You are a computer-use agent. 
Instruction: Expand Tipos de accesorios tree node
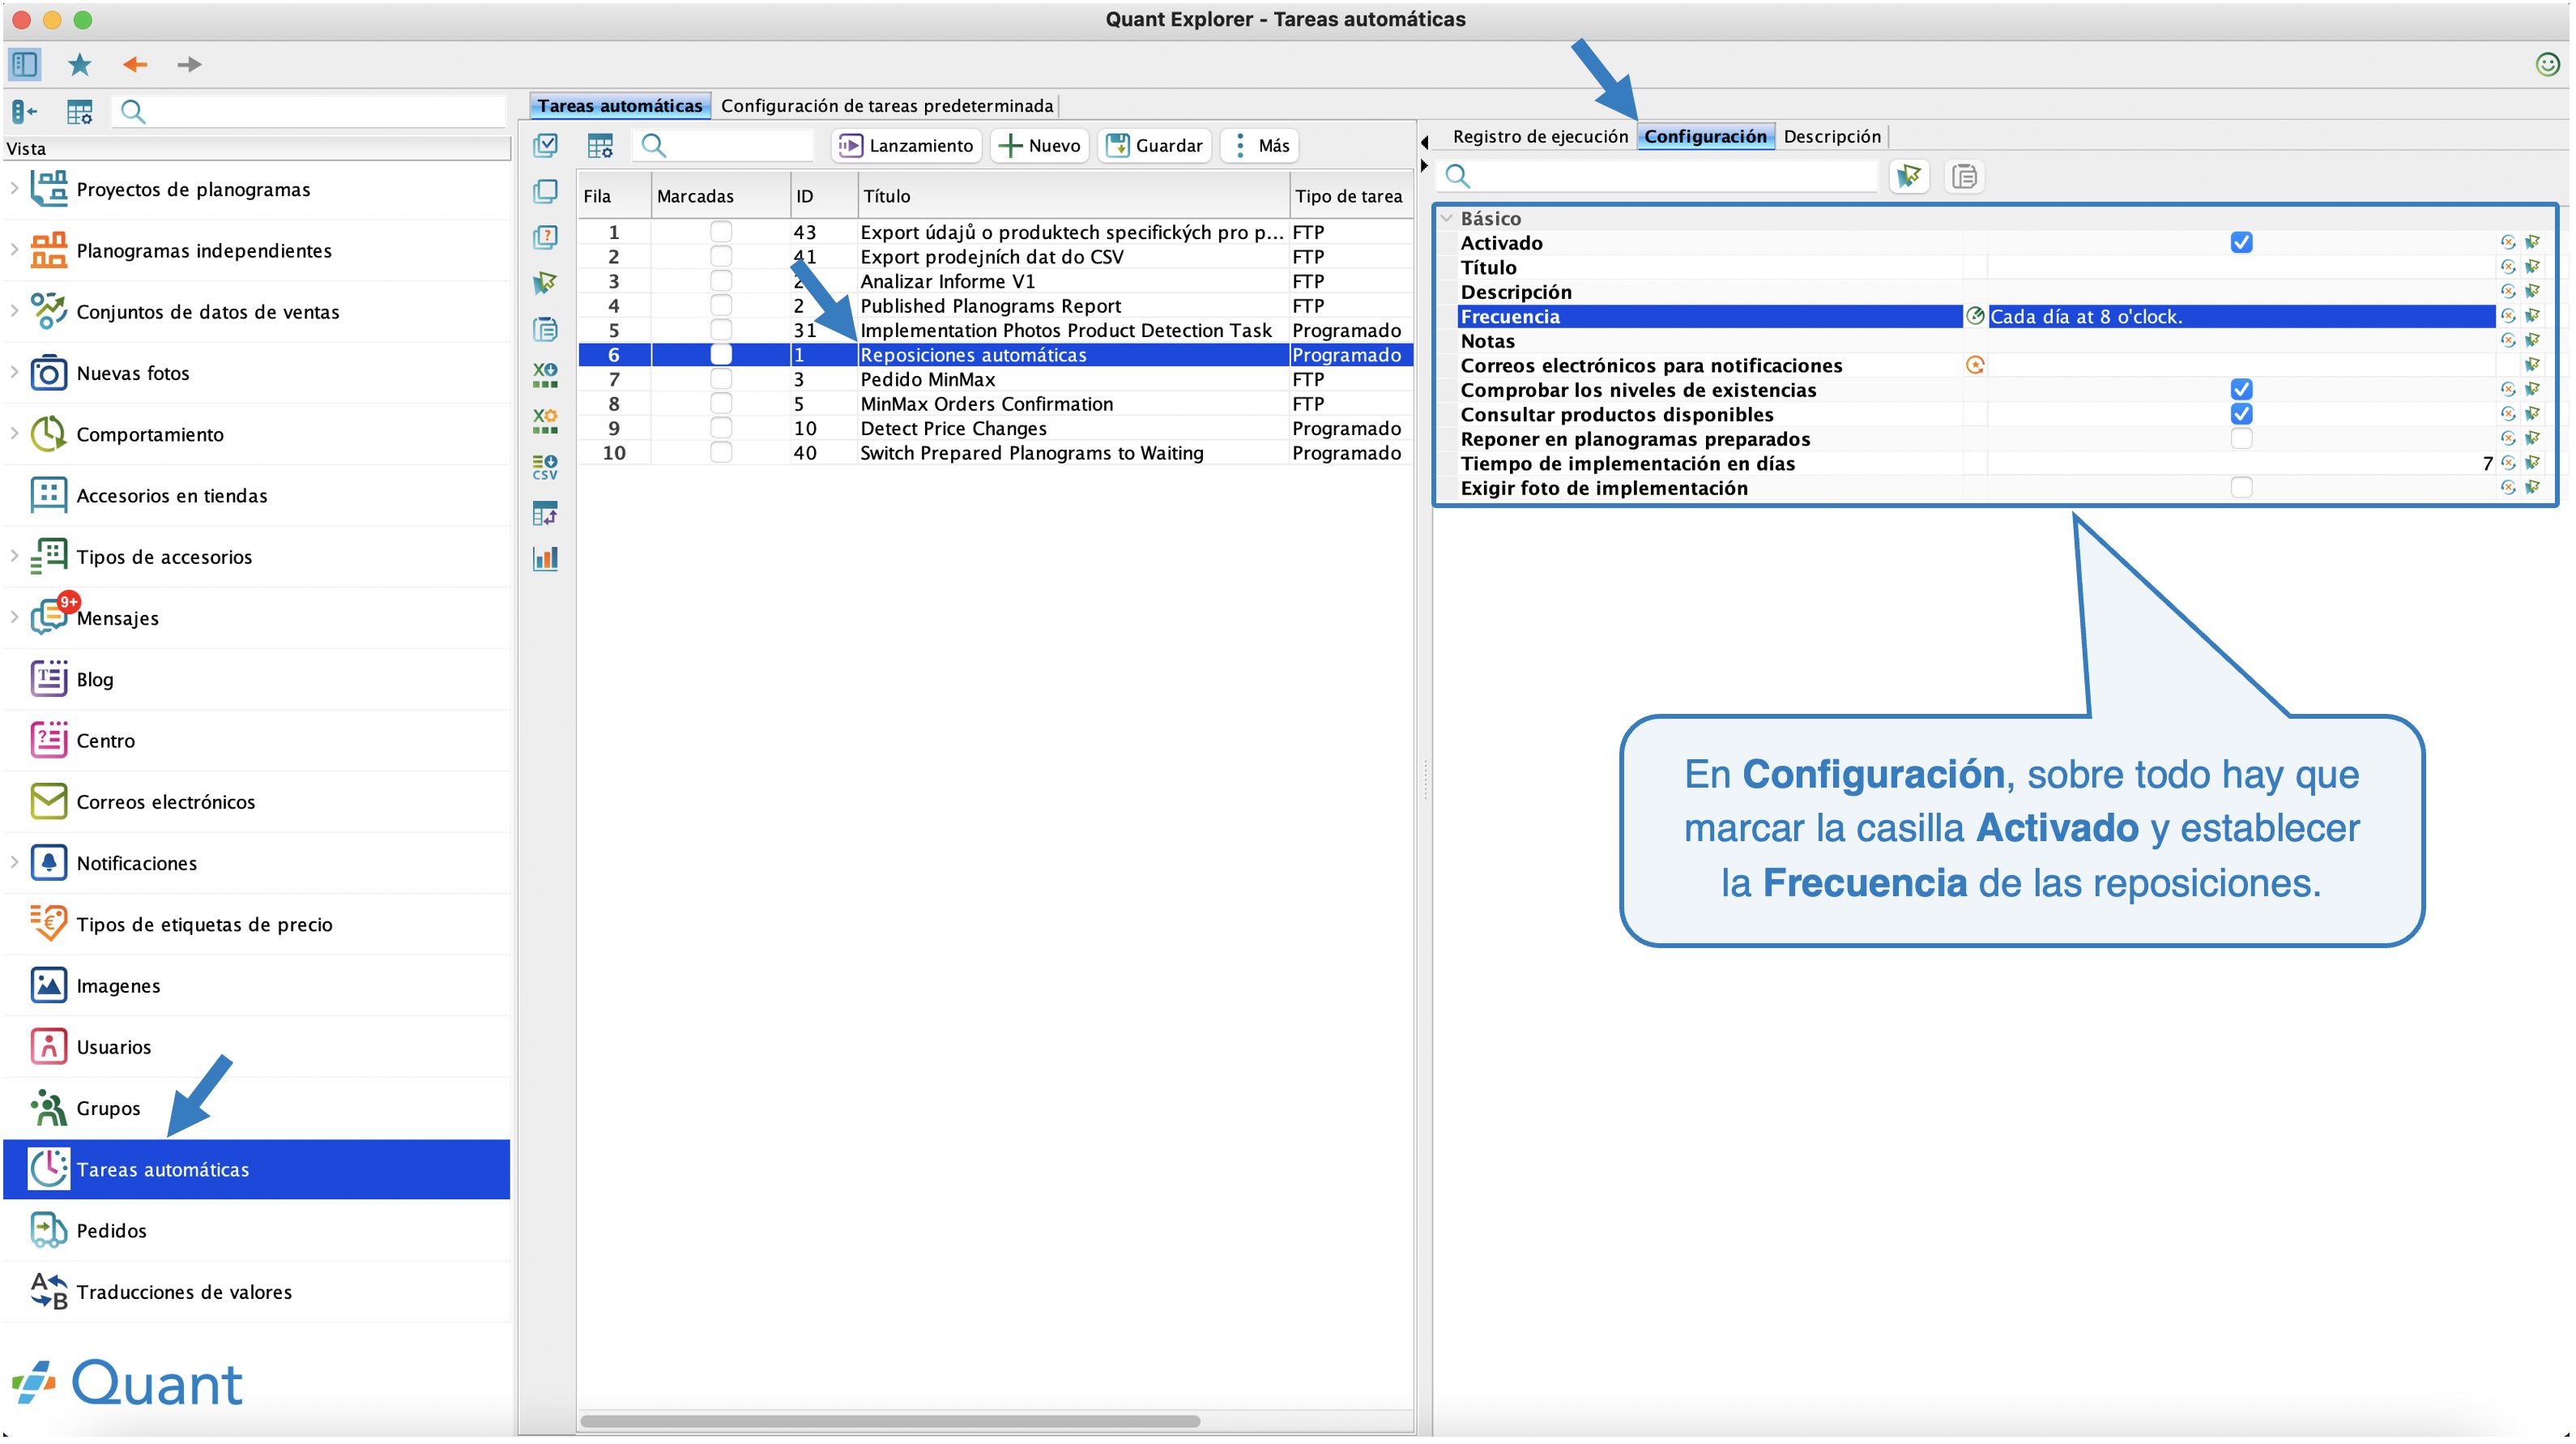[14, 556]
